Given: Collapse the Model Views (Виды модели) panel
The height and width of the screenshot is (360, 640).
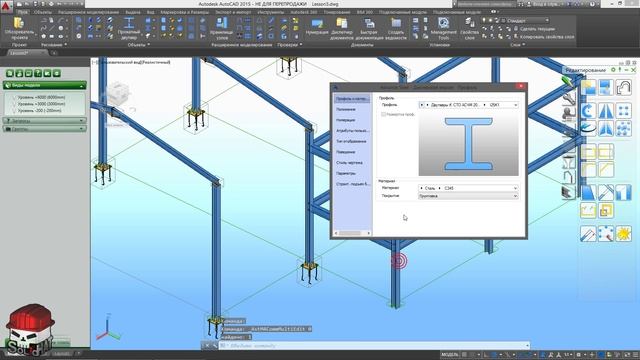Looking at the screenshot, I should 44,86.
